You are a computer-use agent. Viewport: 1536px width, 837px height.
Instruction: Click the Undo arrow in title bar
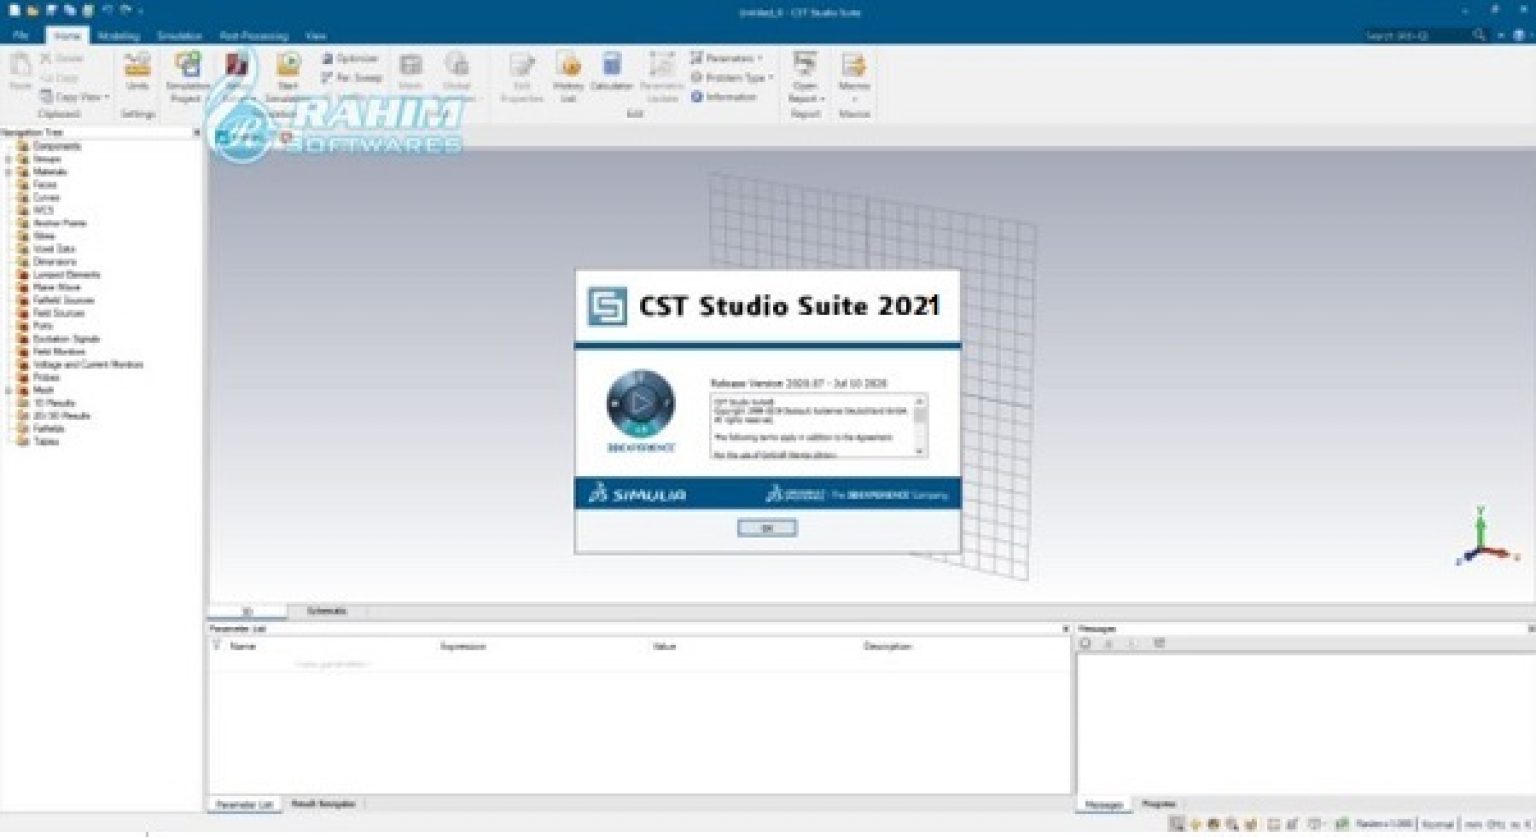point(107,10)
